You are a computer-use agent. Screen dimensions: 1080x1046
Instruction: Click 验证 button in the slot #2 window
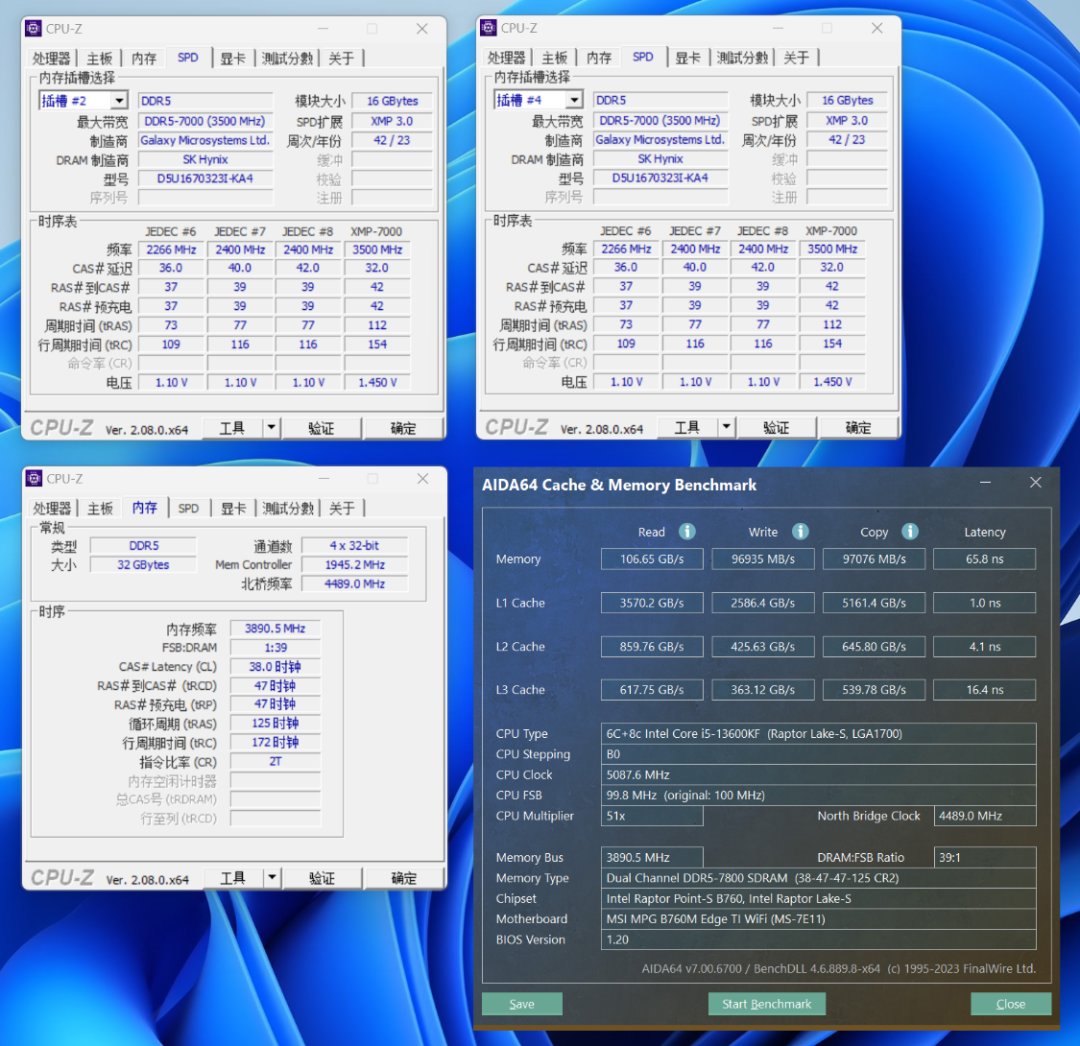[321, 428]
